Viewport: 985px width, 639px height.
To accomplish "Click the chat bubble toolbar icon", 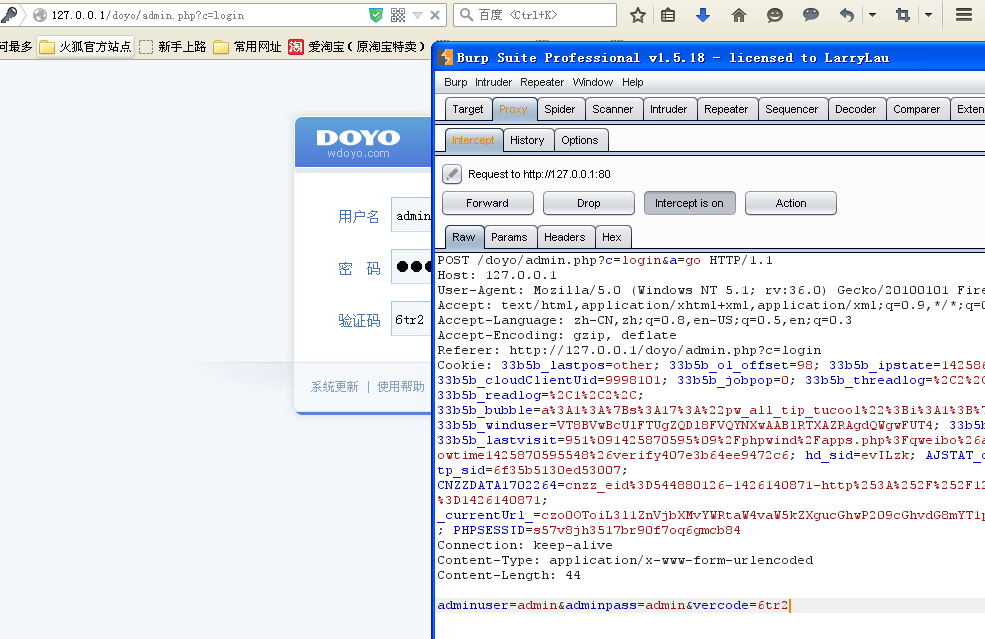I will [811, 15].
